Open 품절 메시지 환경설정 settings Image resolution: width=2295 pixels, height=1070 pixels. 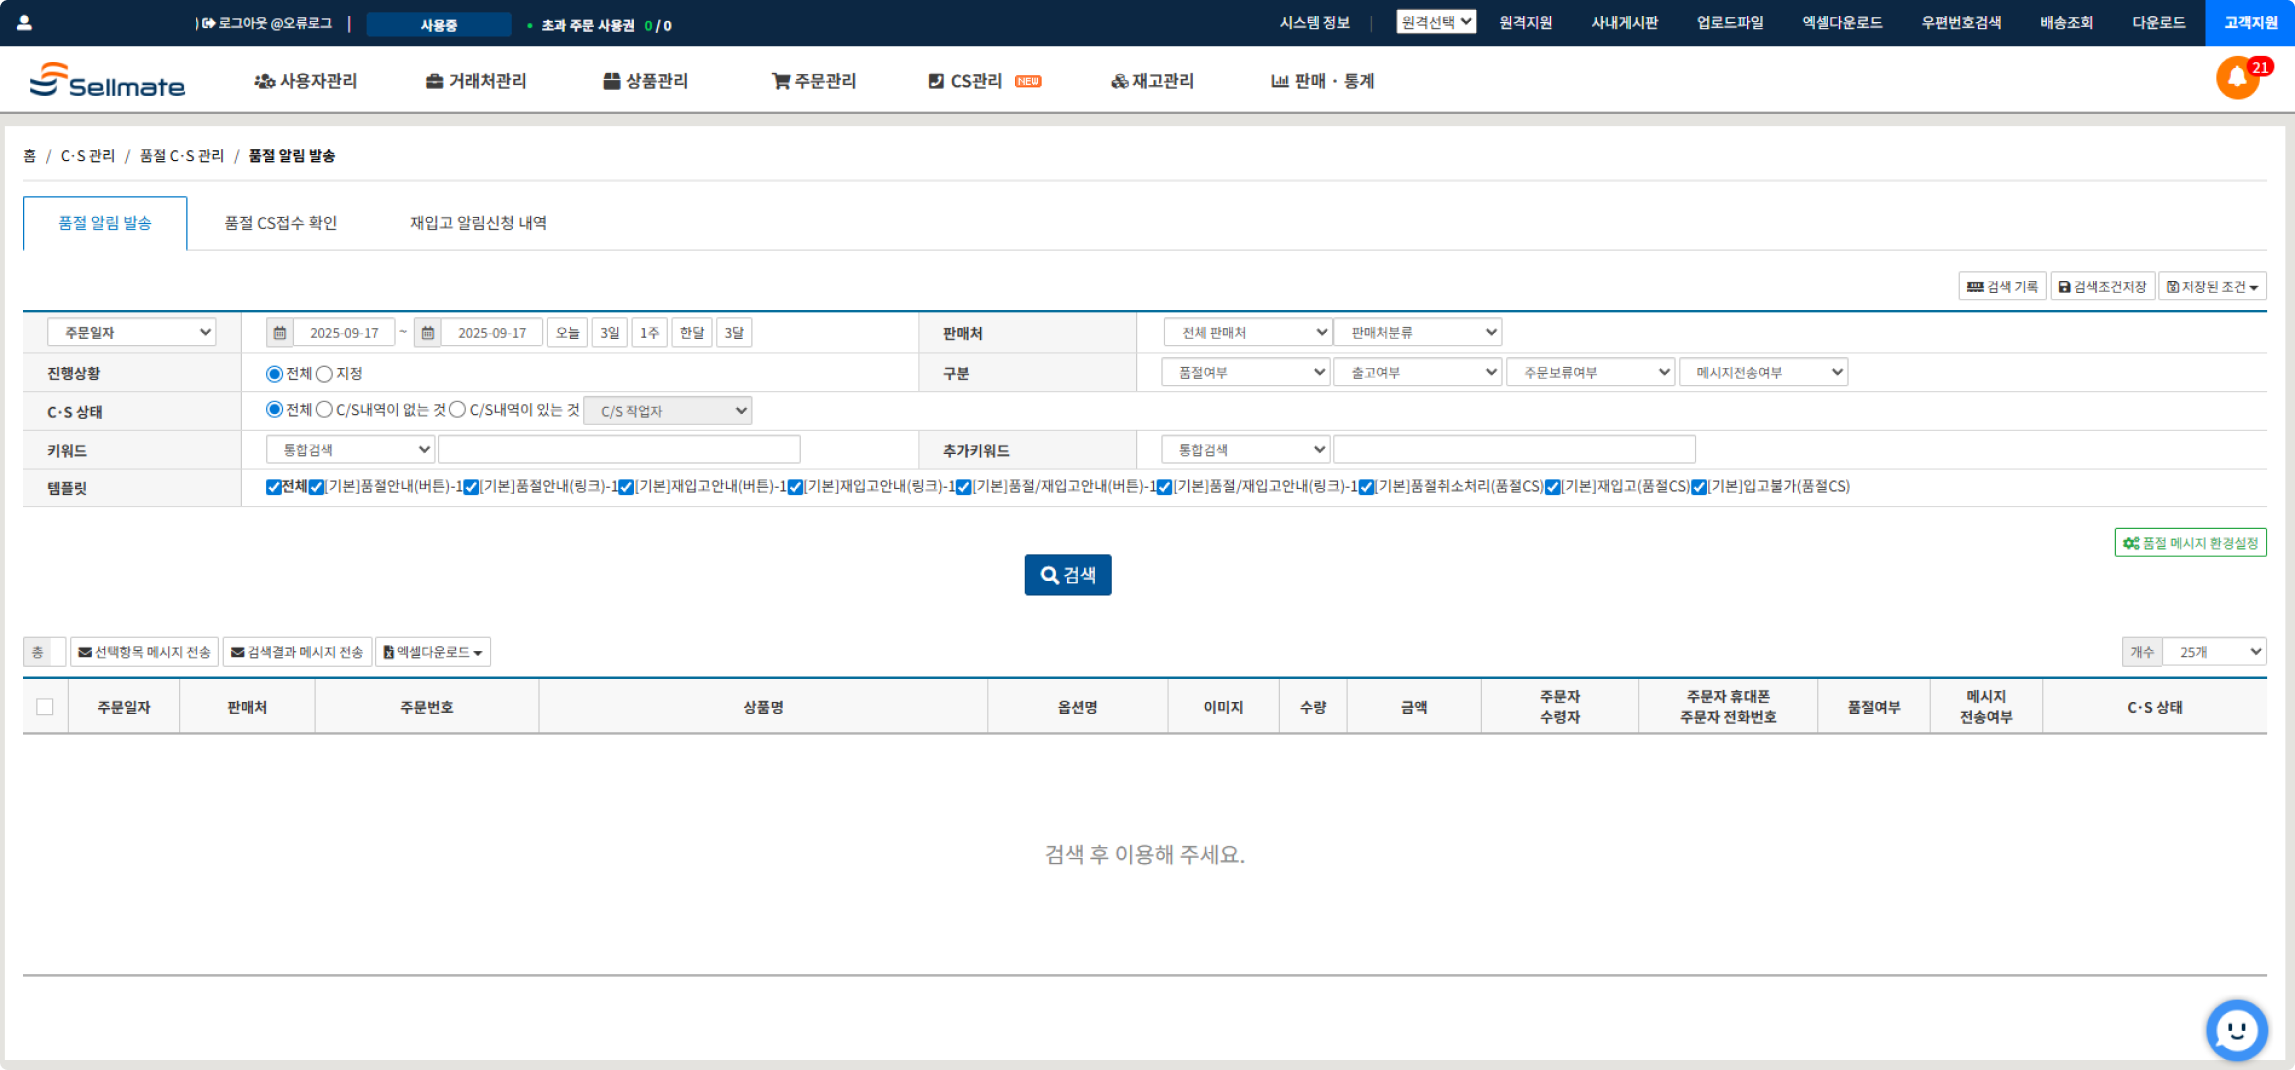(2189, 542)
